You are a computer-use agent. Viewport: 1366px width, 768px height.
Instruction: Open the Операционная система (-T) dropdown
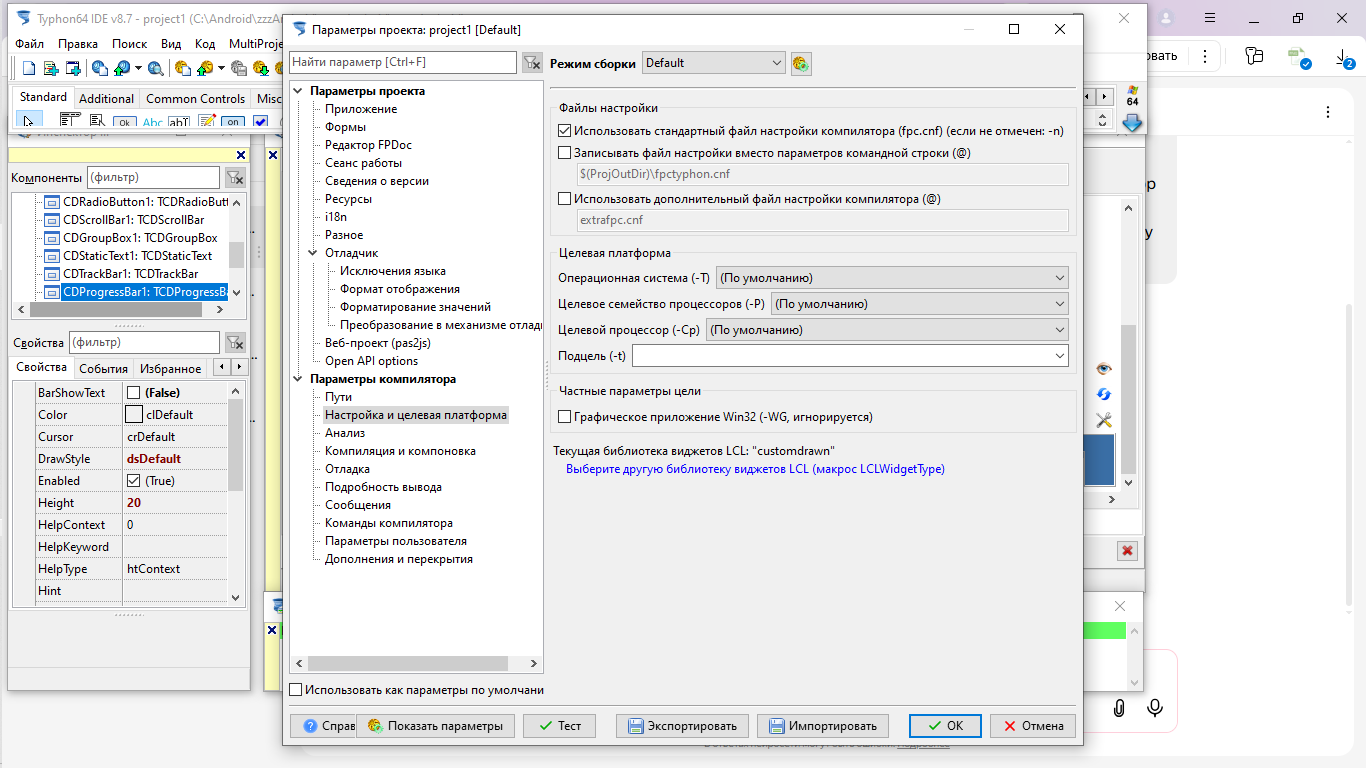pyautogui.click(x=892, y=278)
